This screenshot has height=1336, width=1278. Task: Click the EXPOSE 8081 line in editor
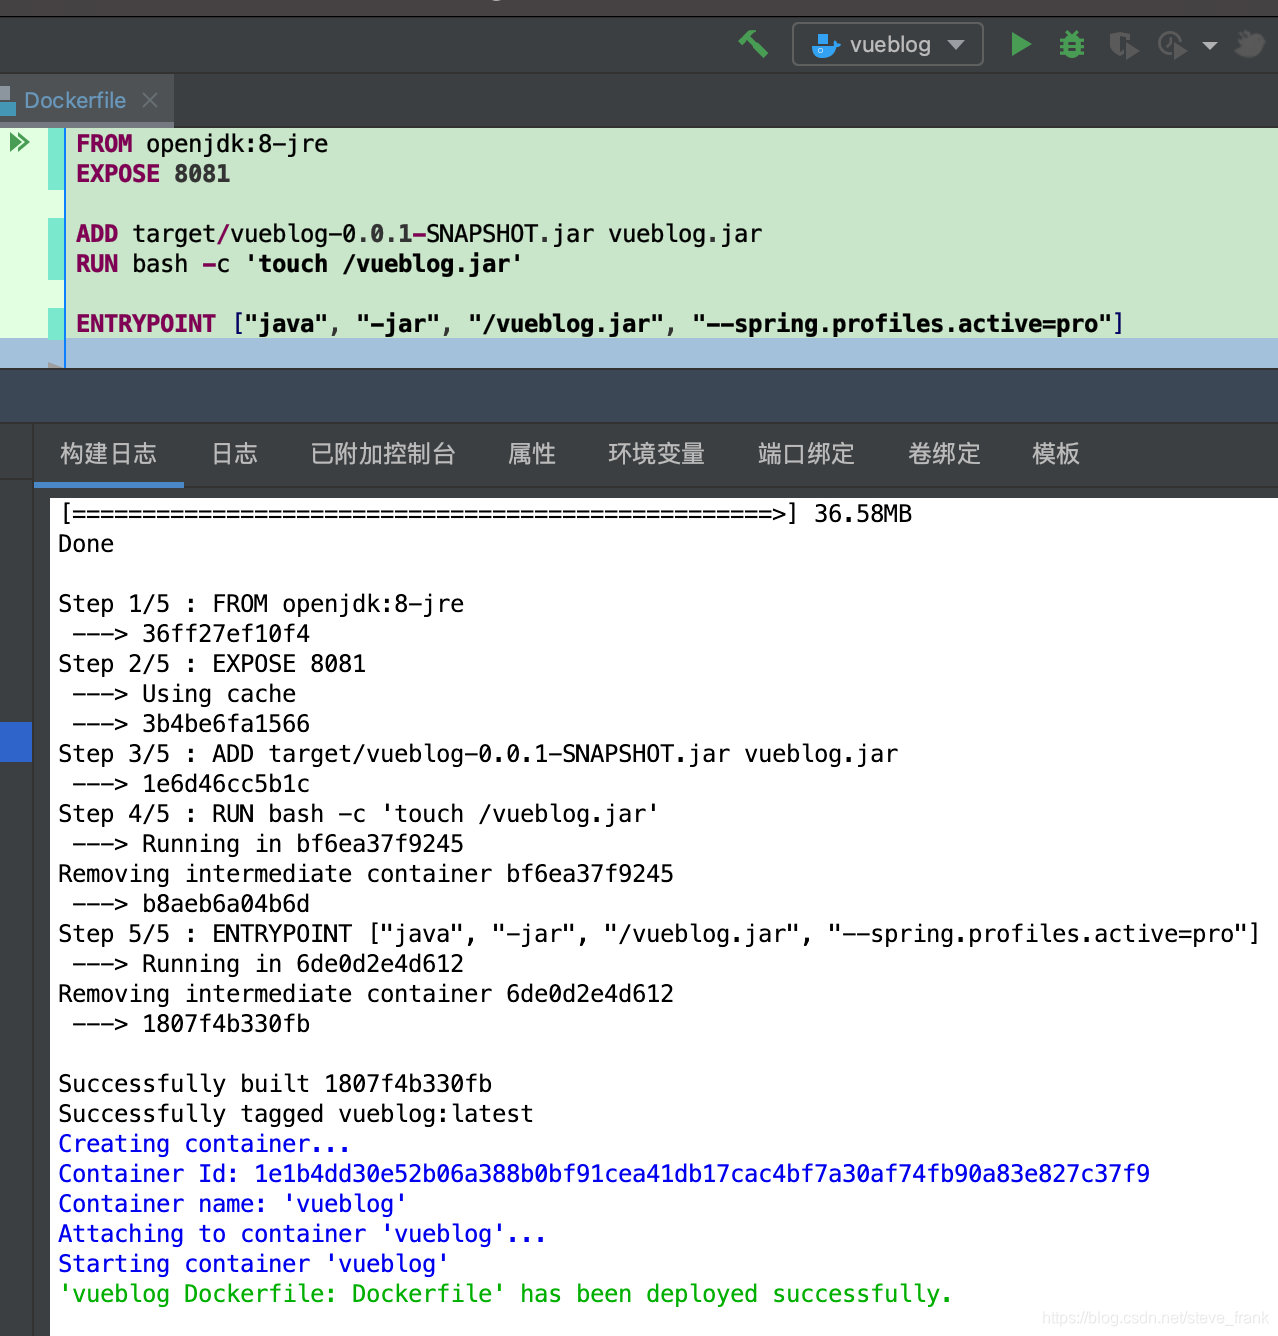153,173
